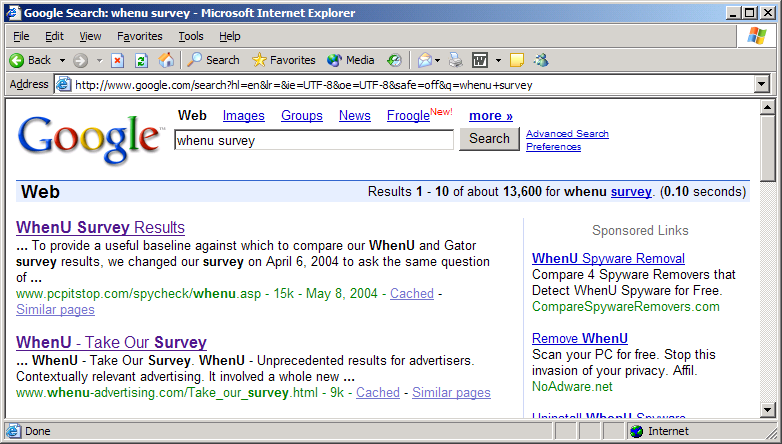This screenshot has height=444, width=782.
Task: Open the Advanced Search link
Action: coord(567,134)
